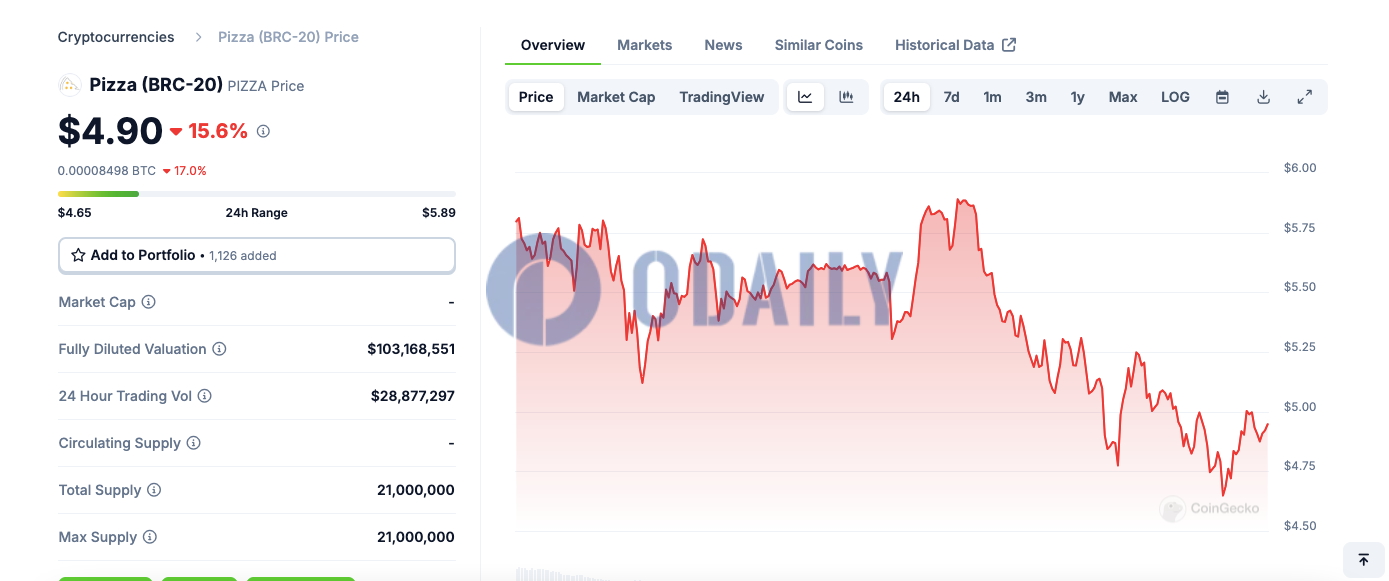Viewport: 1389px width, 581px height.
Task: Click the $4.90 current price
Action: (110, 131)
